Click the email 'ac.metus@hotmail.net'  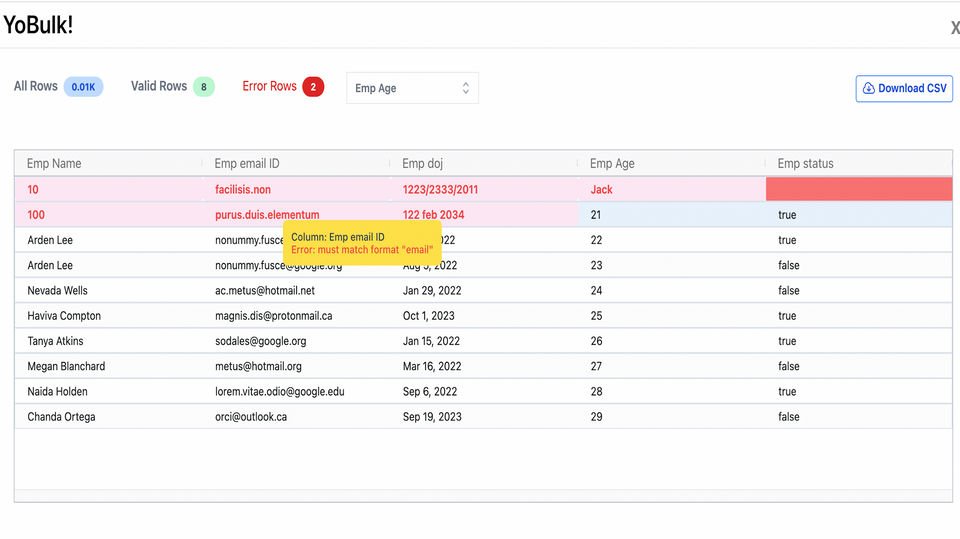(264, 290)
